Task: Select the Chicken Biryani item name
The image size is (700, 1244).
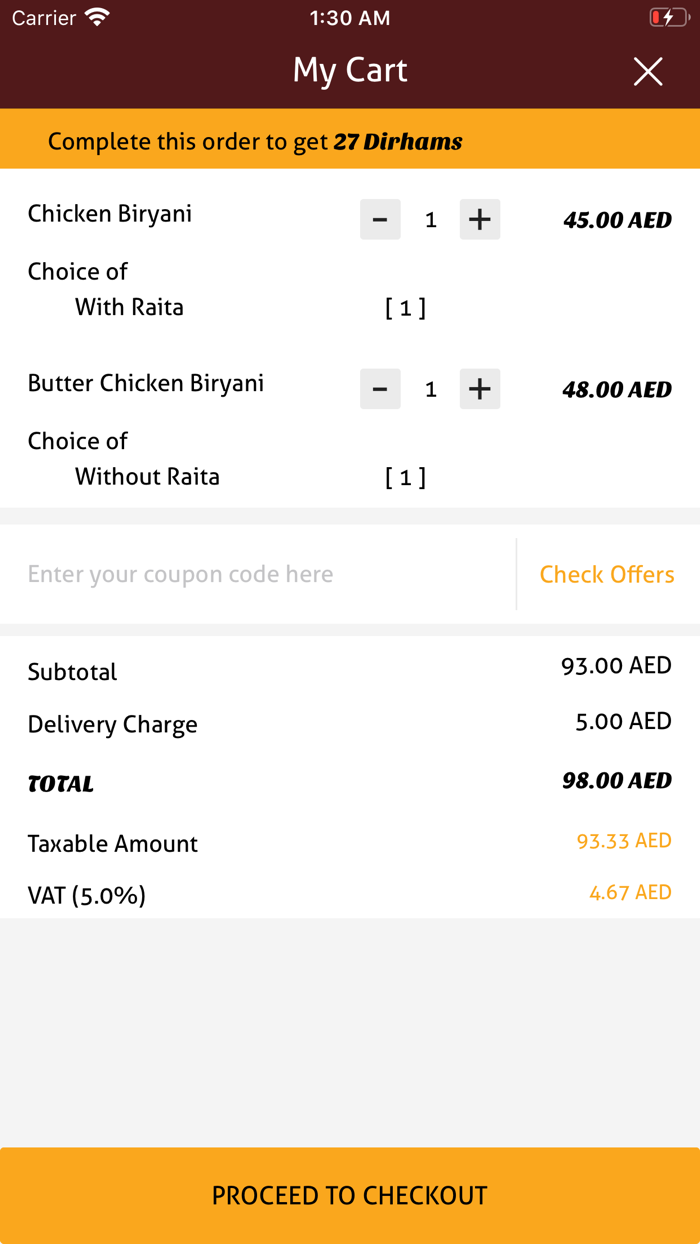Action: tap(110, 213)
